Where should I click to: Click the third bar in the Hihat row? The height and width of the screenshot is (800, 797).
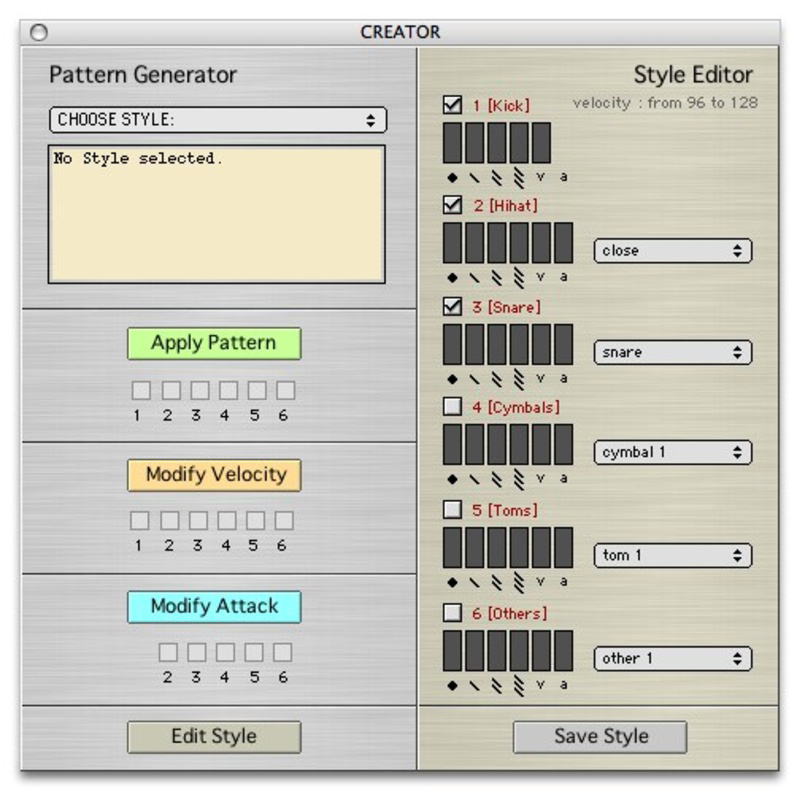tap(496, 242)
